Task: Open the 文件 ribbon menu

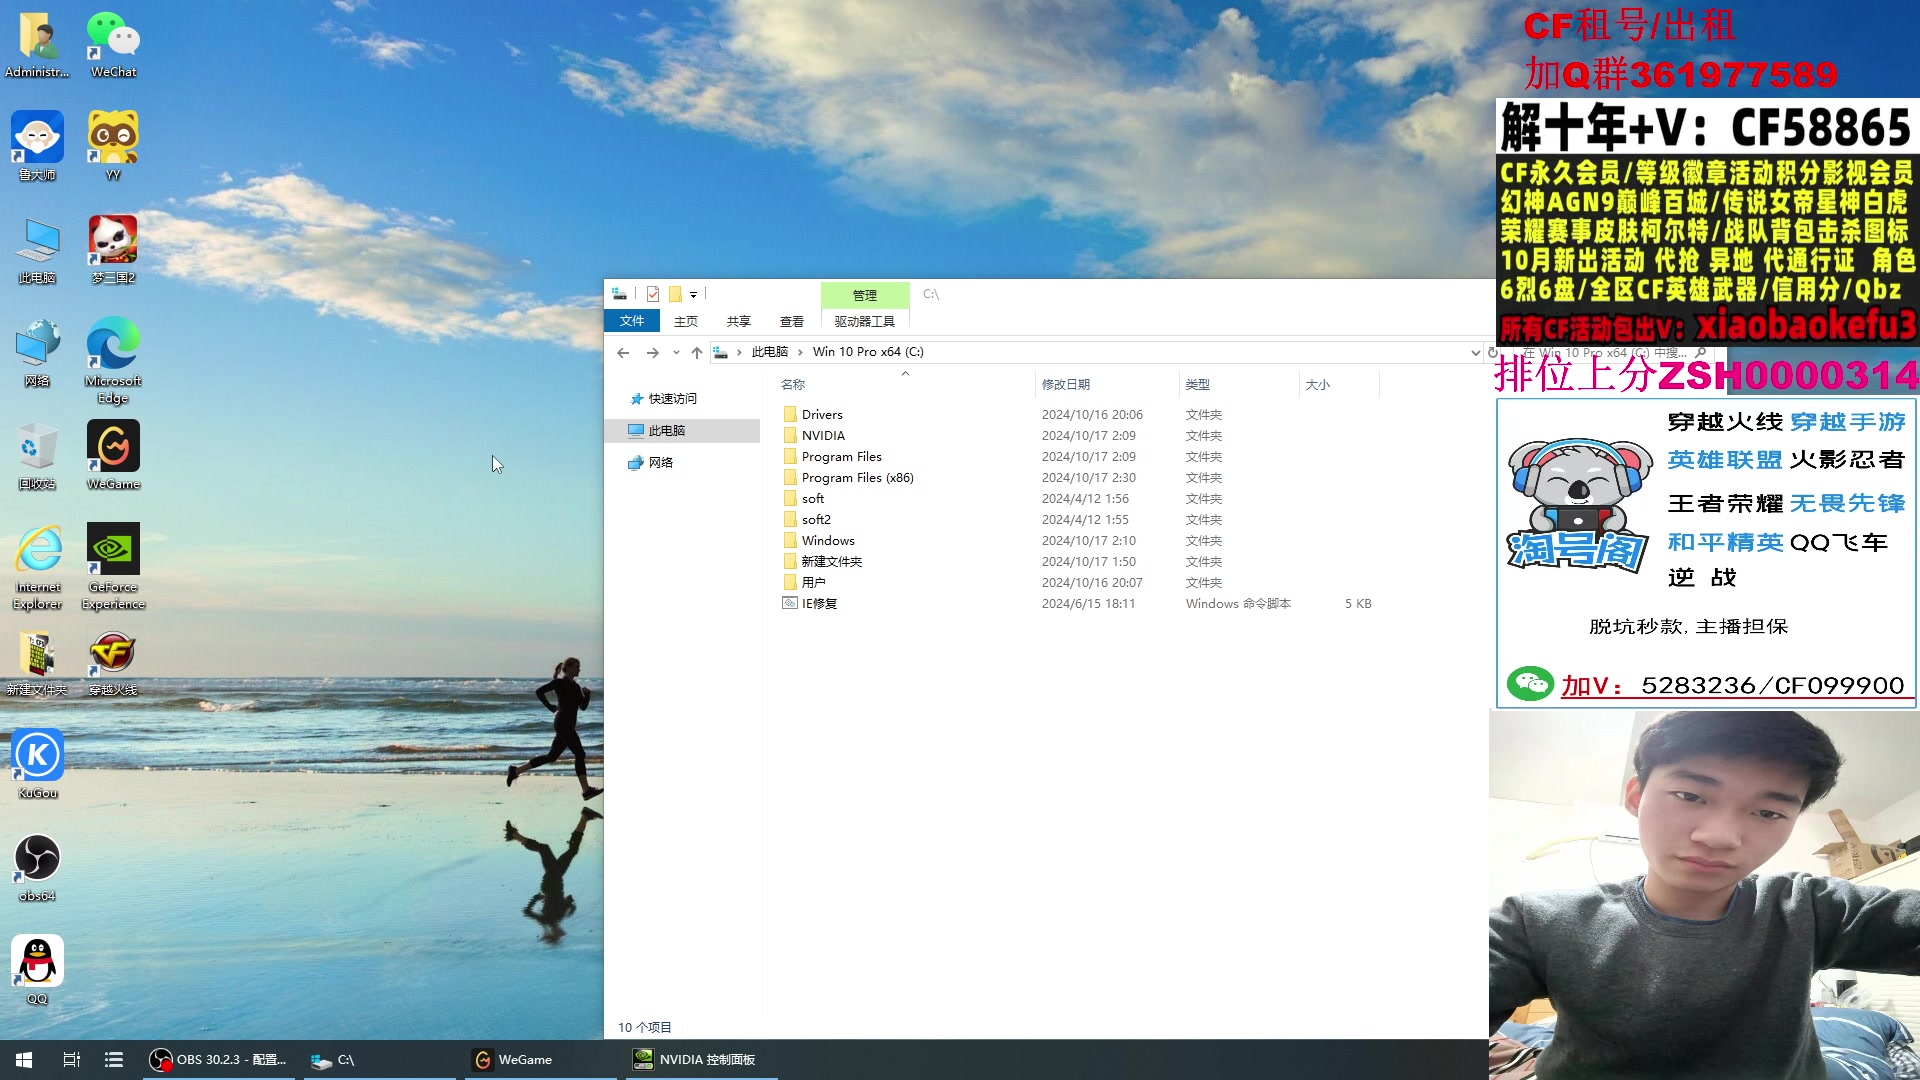Action: [632, 321]
